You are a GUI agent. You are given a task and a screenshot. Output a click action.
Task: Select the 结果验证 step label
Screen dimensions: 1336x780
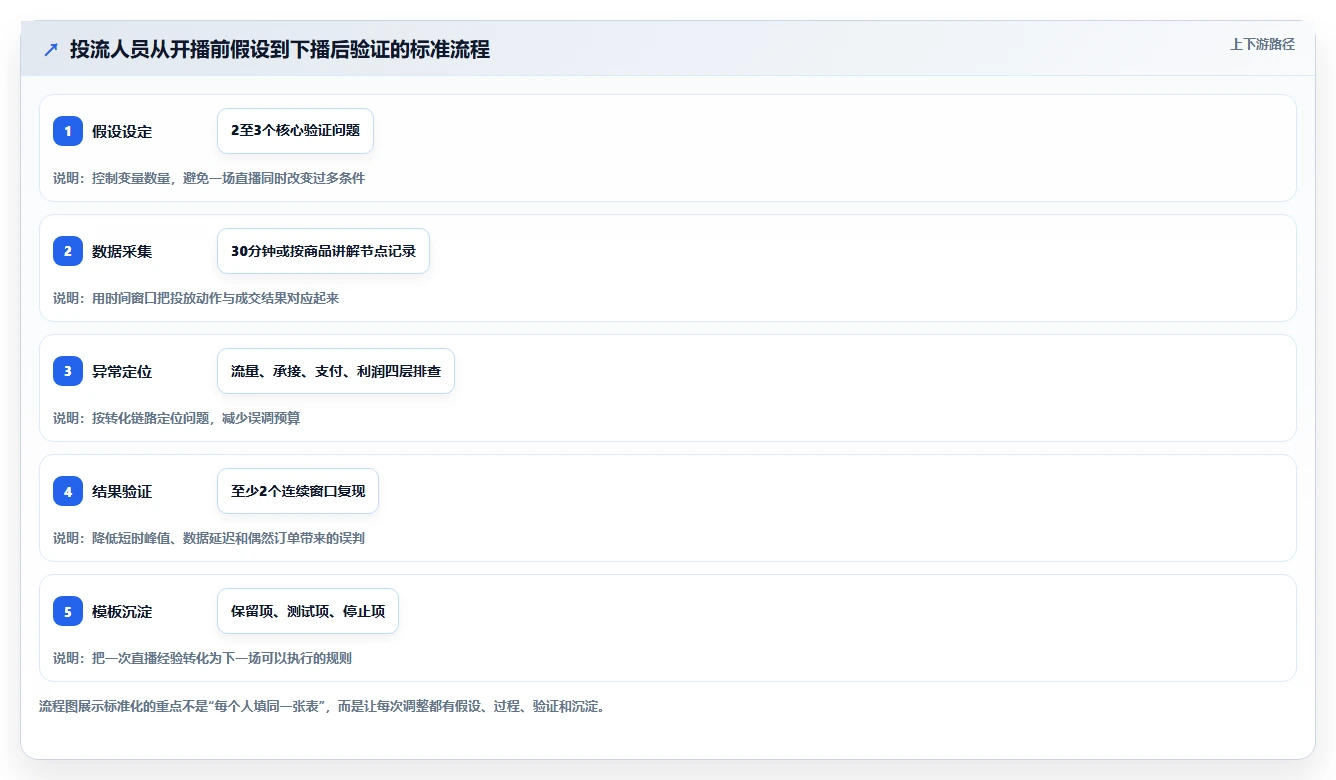point(122,491)
